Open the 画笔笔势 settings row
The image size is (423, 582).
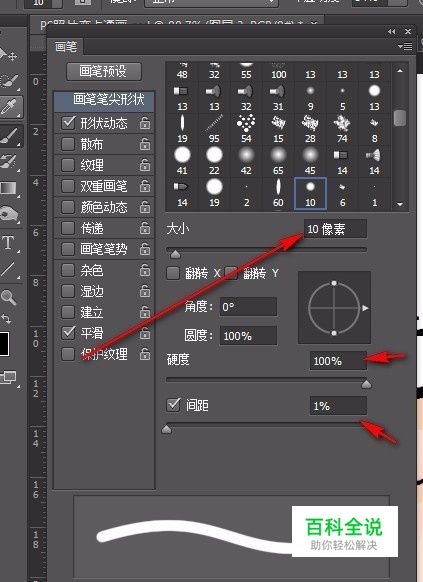104,249
